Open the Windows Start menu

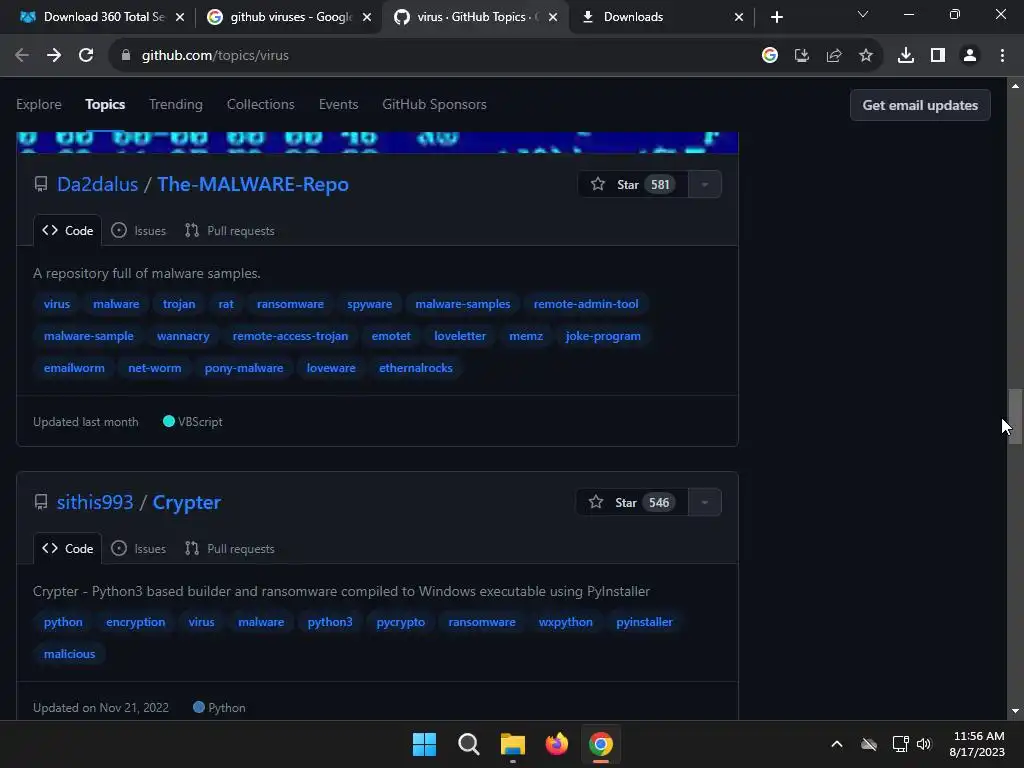click(x=424, y=744)
